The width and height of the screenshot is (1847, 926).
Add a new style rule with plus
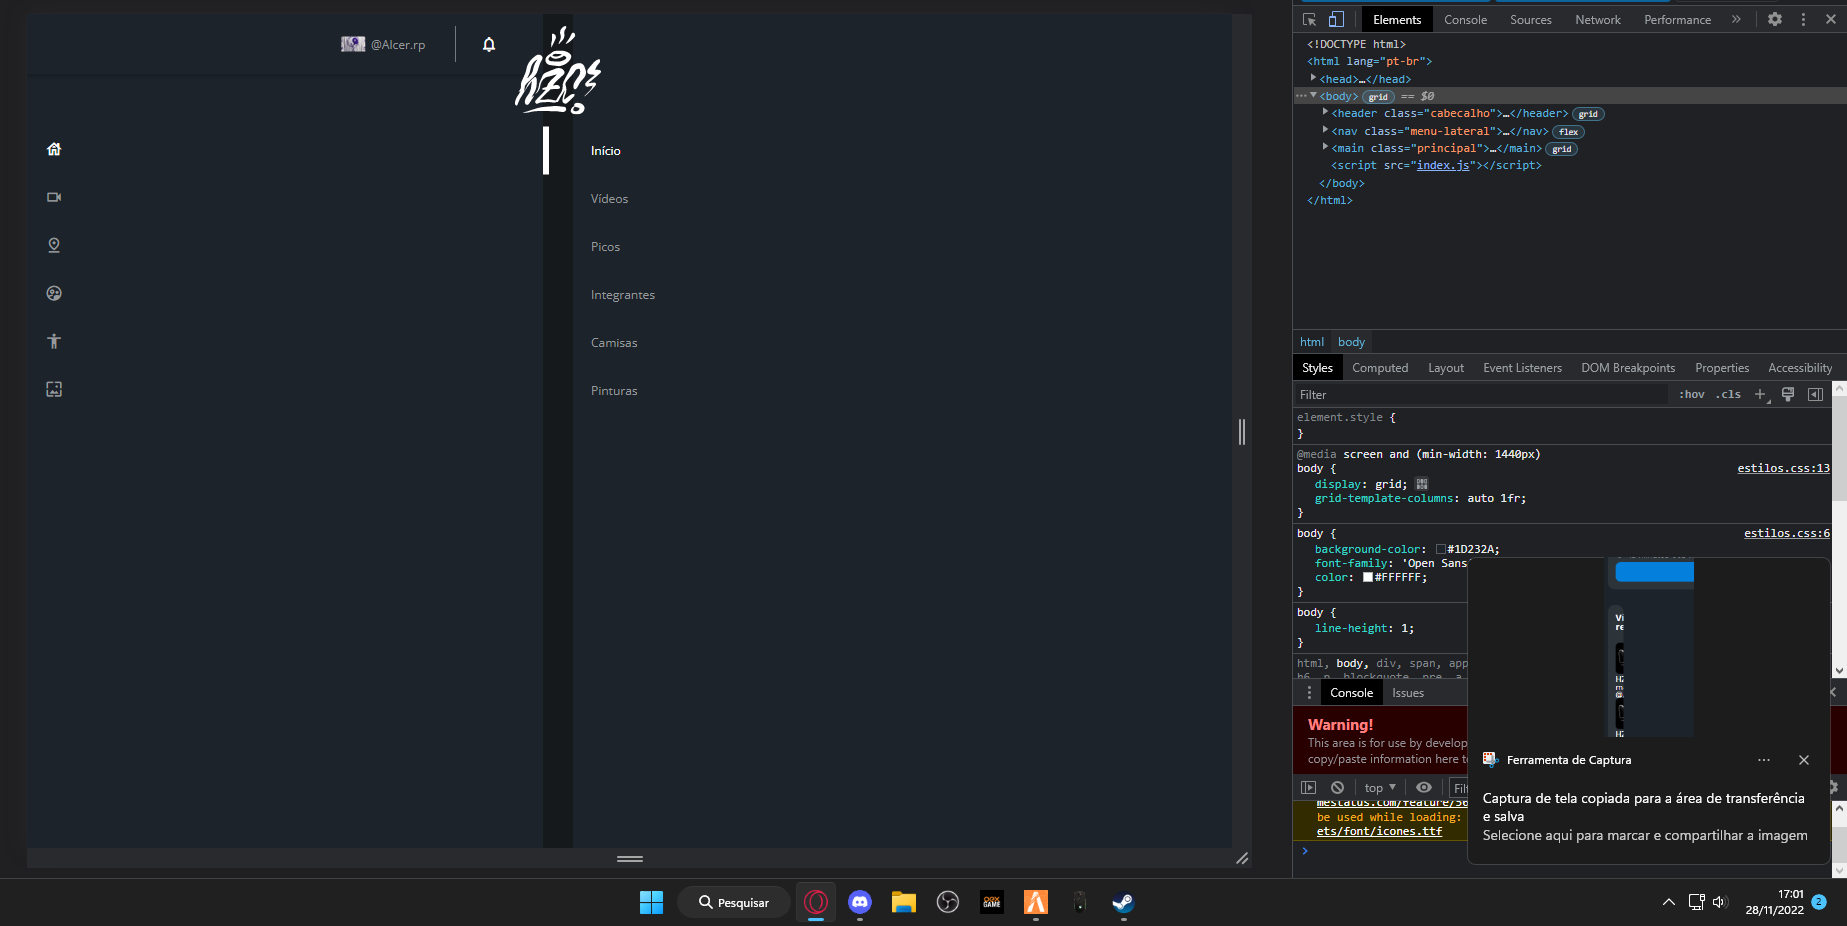pos(1761,395)
